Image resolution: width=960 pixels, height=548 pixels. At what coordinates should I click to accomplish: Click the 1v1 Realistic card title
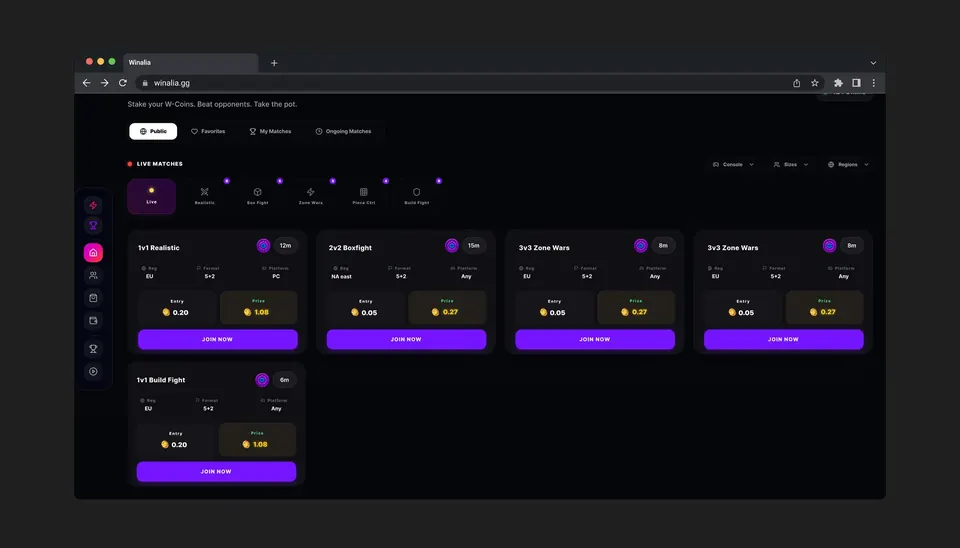[x=159, y=248]
